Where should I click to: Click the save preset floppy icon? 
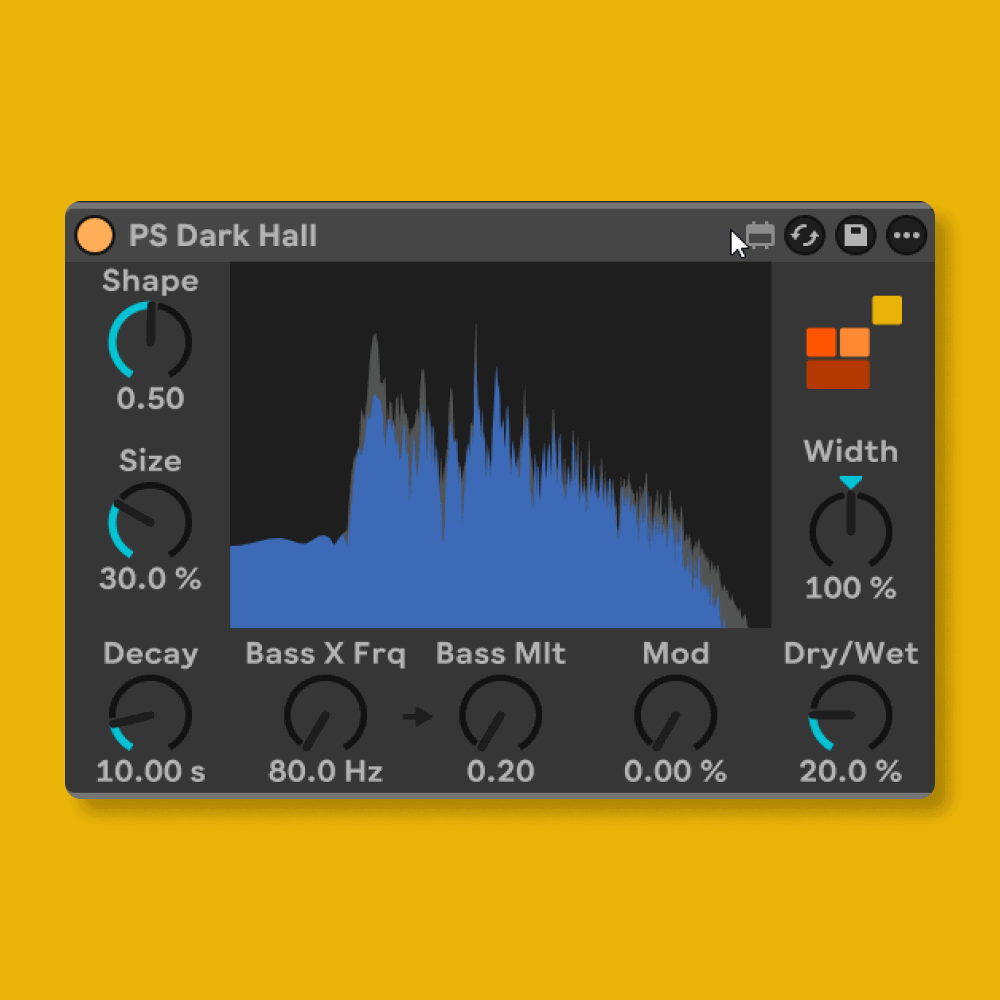856,236
